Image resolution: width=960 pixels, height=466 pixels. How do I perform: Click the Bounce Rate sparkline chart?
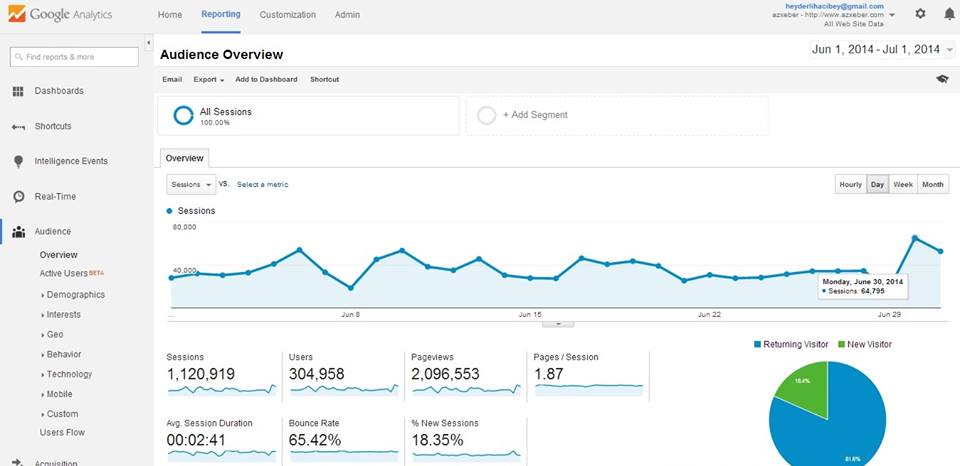coord(343,455)
